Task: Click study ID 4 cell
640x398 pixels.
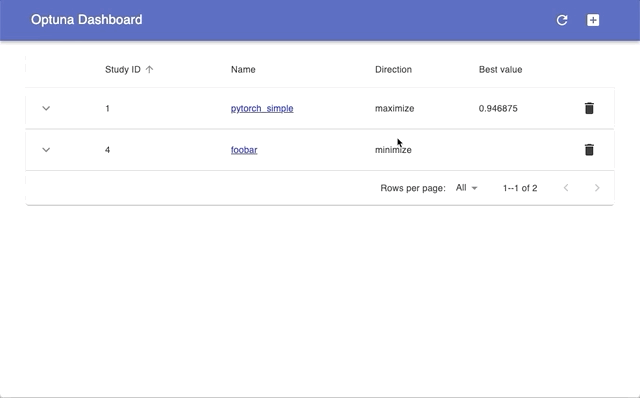Action: [x=107, y=150]
